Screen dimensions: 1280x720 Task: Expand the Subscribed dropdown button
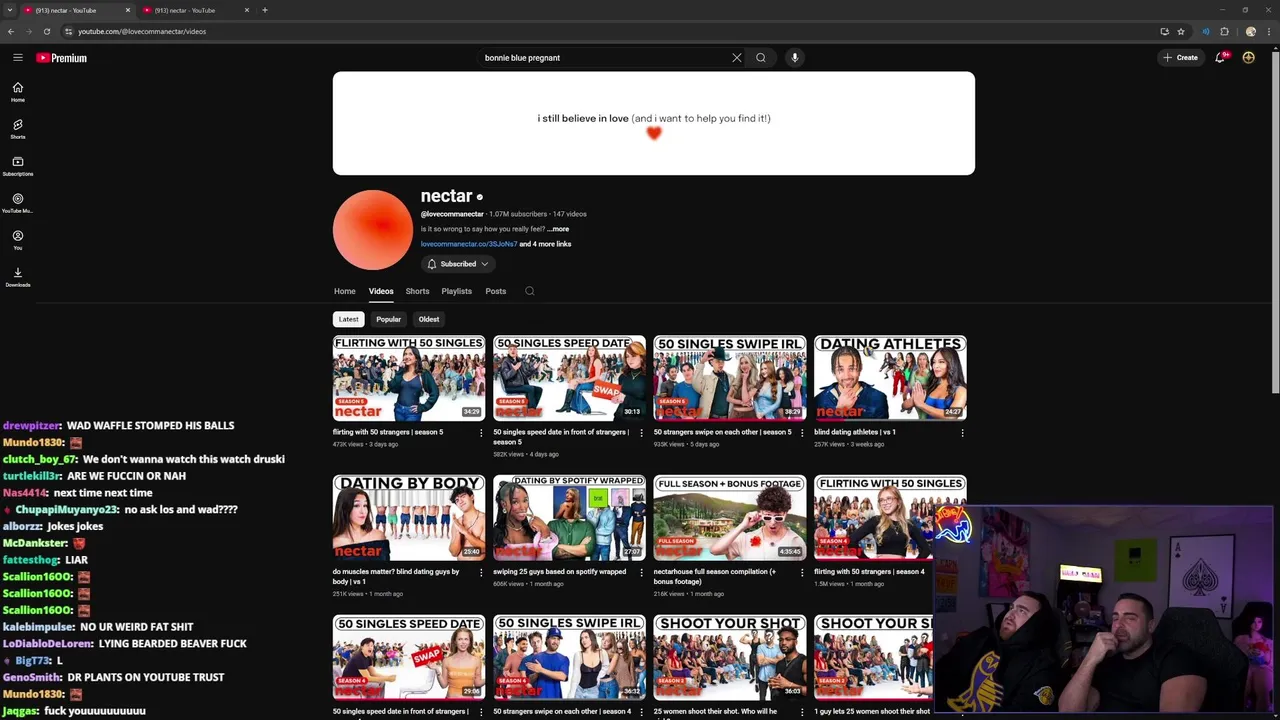pyautogui.click(x=458, y=264)
